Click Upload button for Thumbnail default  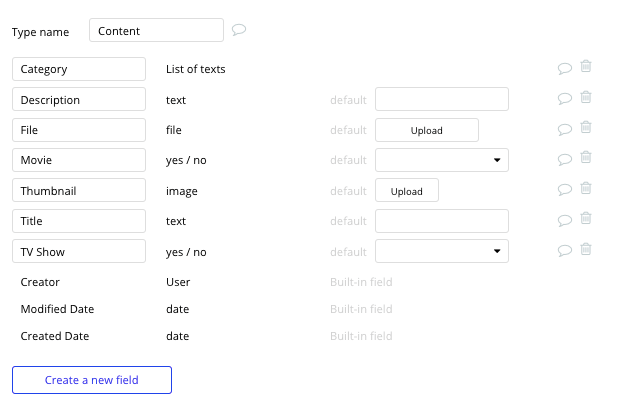point(406,191)
